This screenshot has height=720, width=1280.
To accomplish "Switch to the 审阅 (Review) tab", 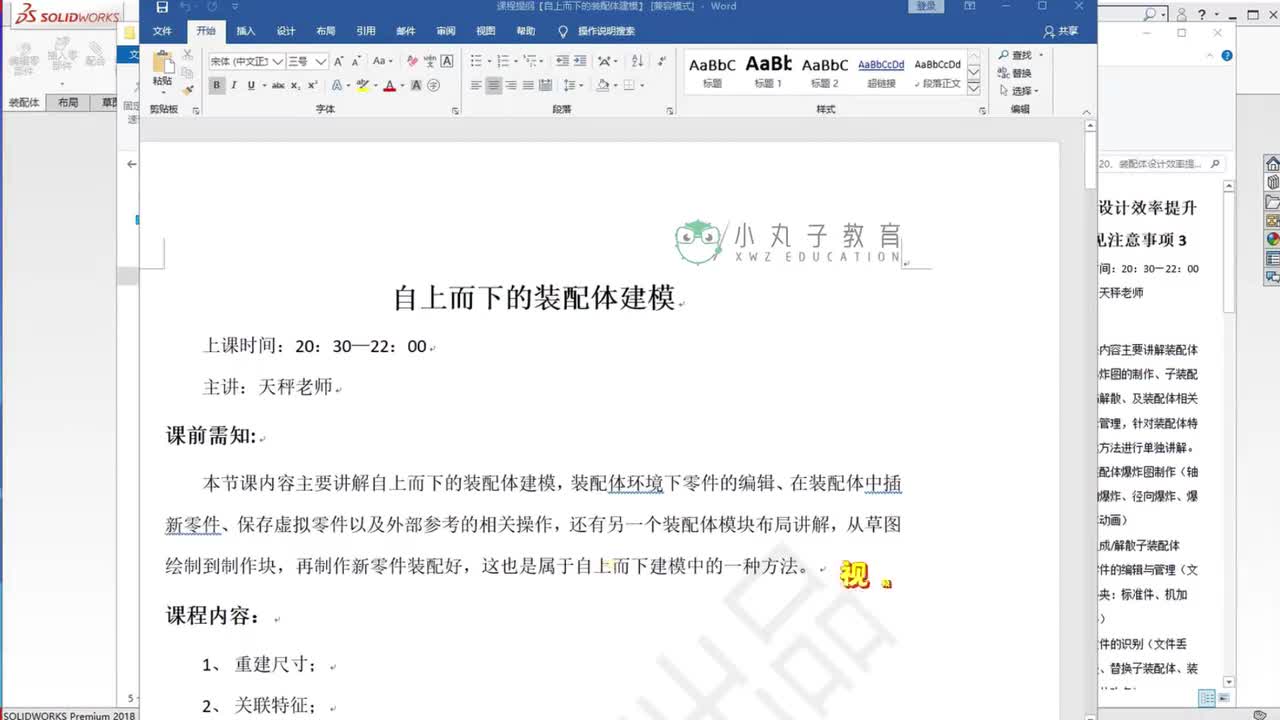I will click(446, 31).
